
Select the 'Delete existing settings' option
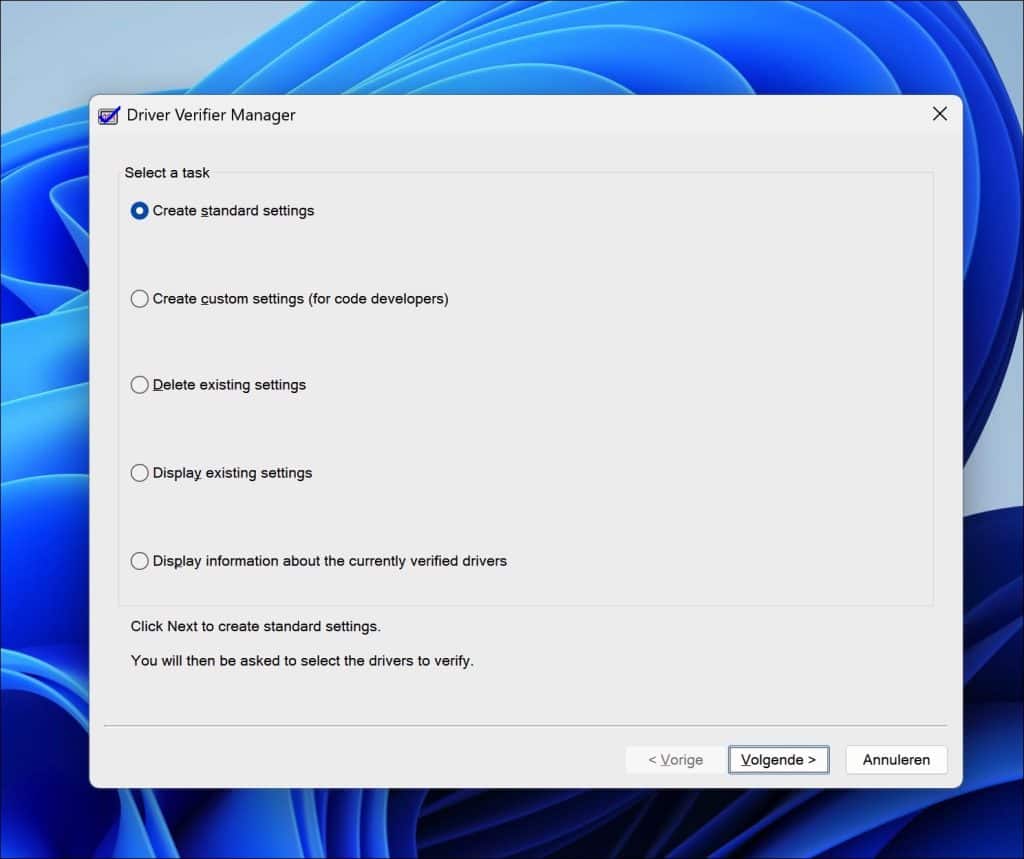(x=140, y=385)
